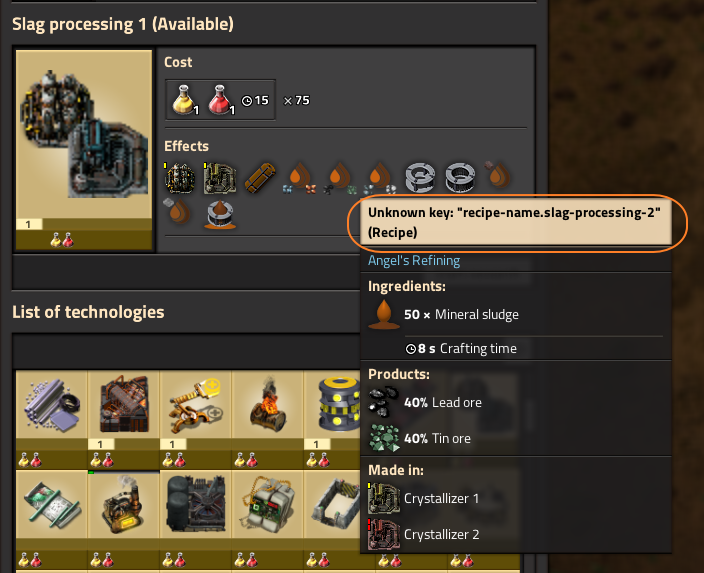Click the Angel's Refining mod link

pos(414,260)
